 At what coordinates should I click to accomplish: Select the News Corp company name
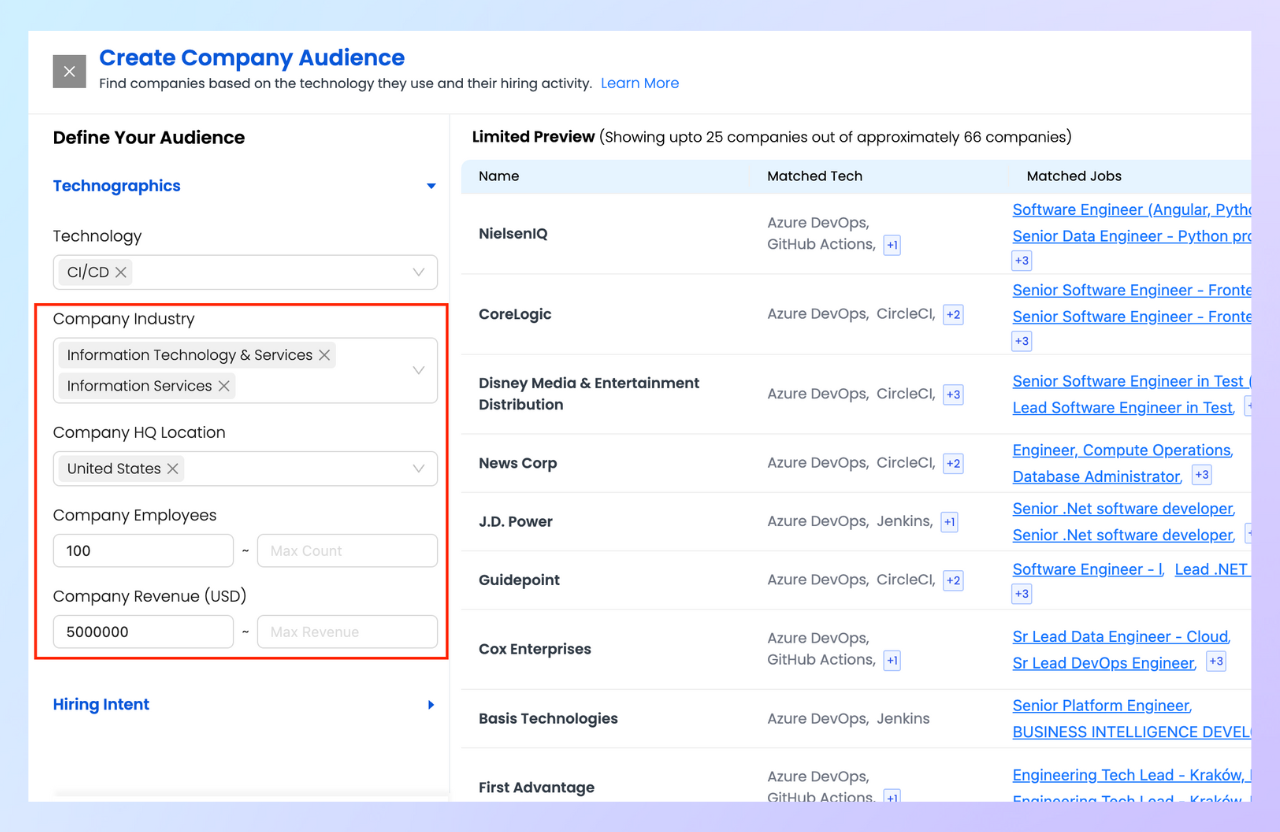coord(518,464)
